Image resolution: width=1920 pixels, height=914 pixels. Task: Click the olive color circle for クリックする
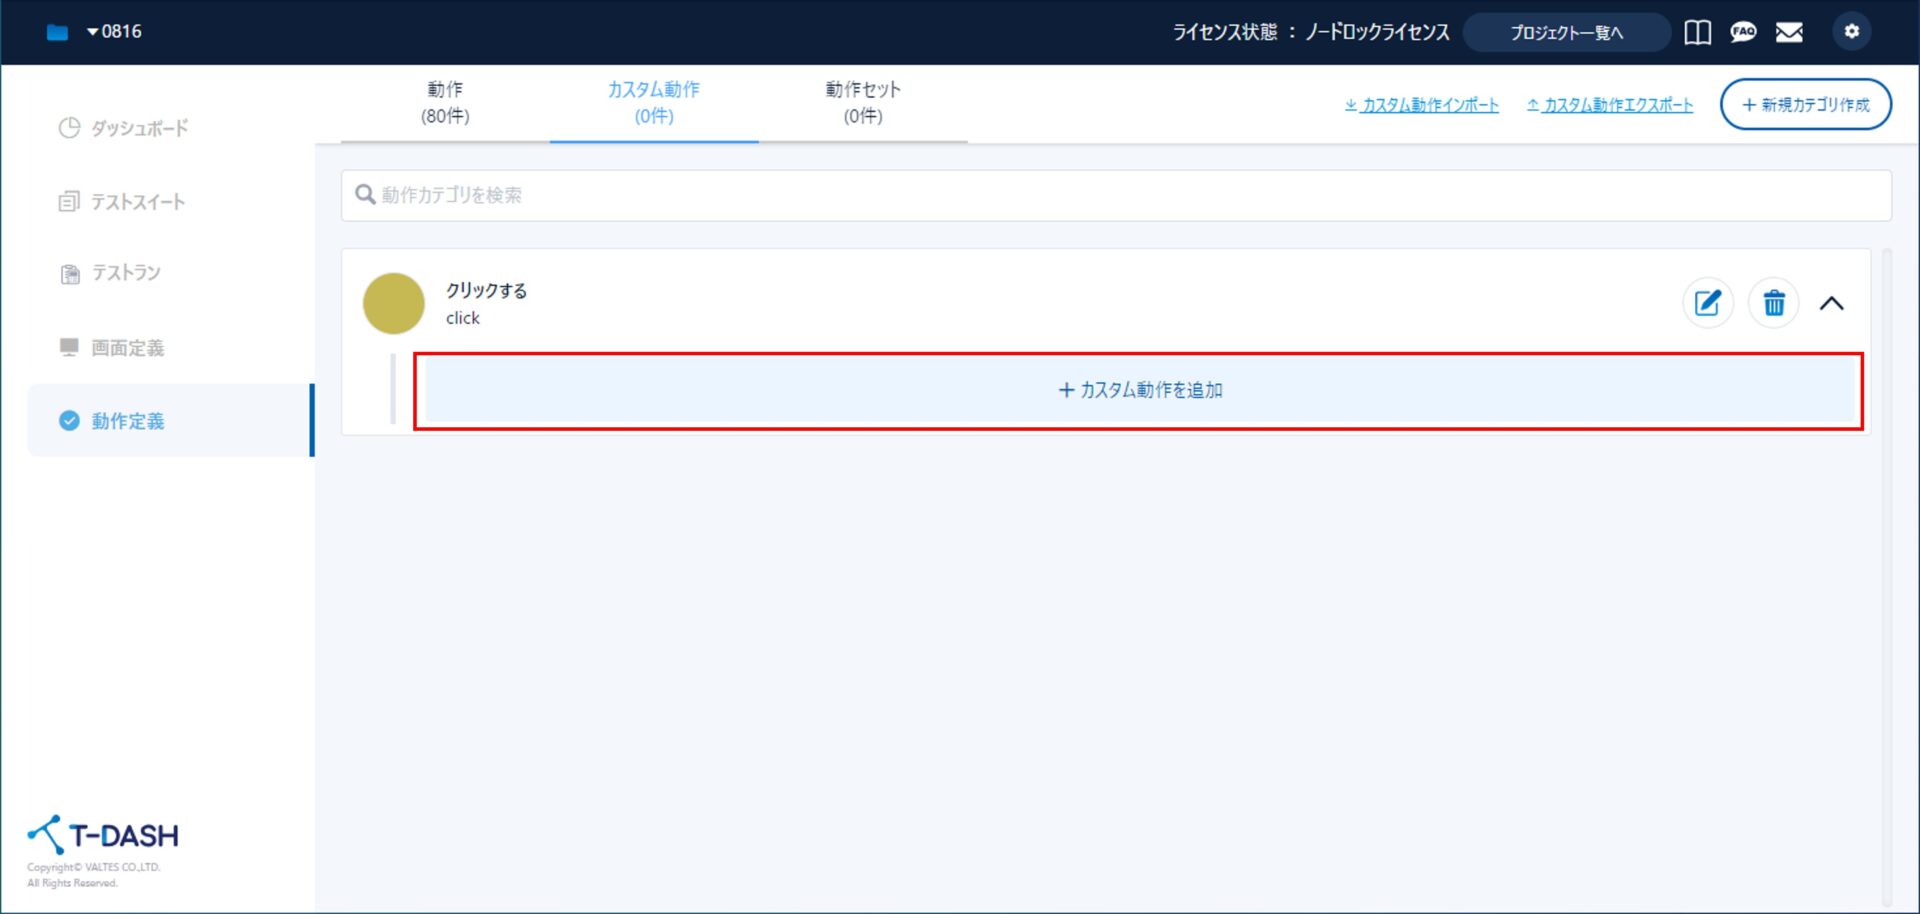point(393,304)
